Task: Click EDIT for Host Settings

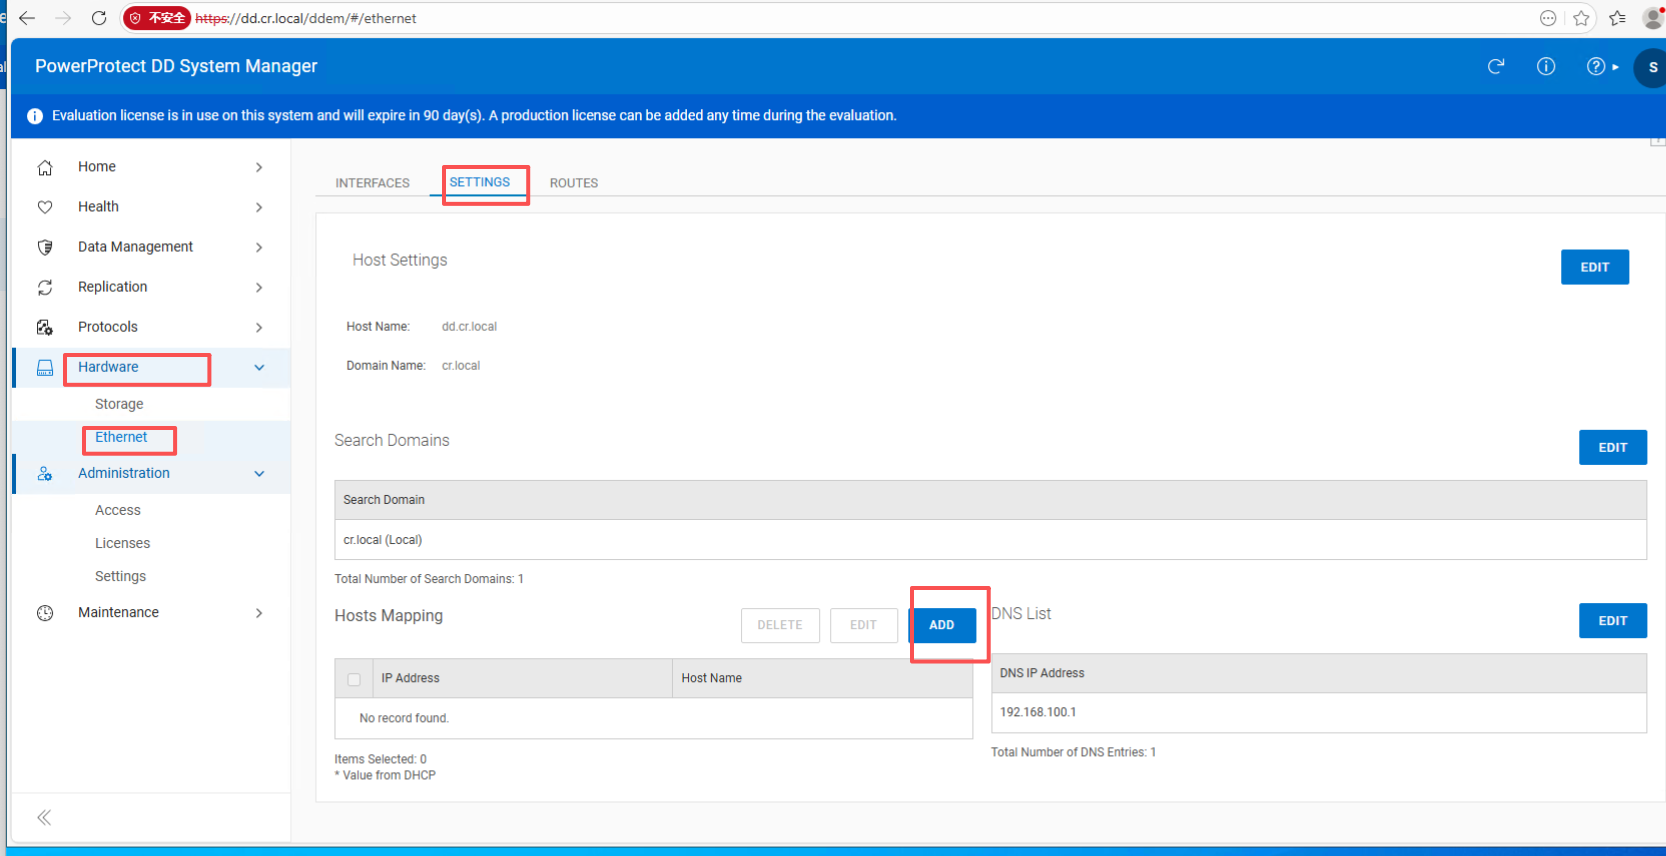Action: point(1595,267)
